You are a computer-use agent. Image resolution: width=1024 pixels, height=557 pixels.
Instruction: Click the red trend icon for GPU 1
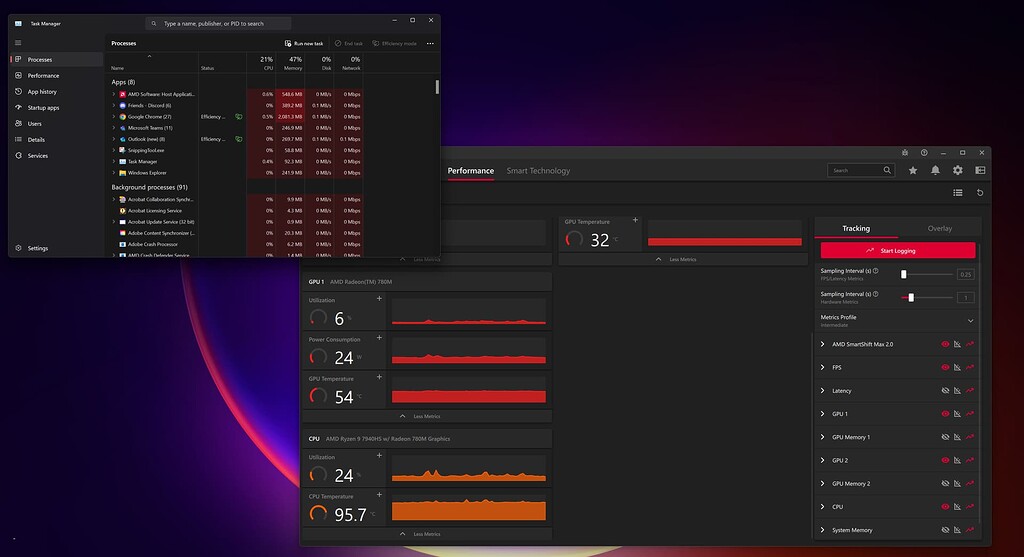[970, 414]
